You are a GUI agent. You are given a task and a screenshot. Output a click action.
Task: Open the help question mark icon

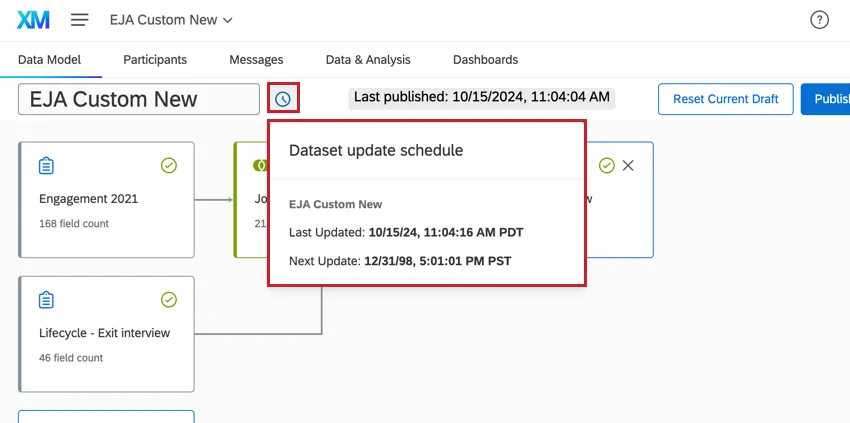[x=819, y=20]
